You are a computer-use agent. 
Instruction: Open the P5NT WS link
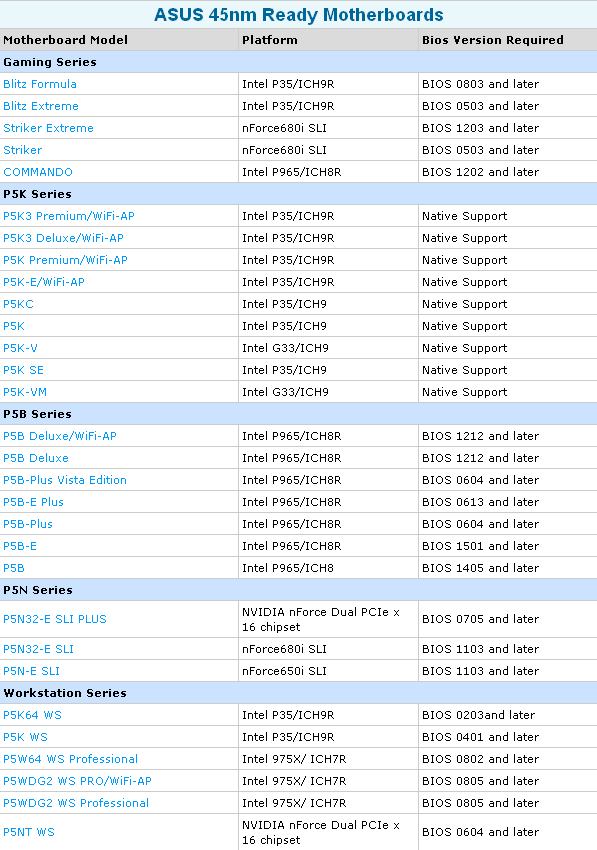tap(29, 832)
